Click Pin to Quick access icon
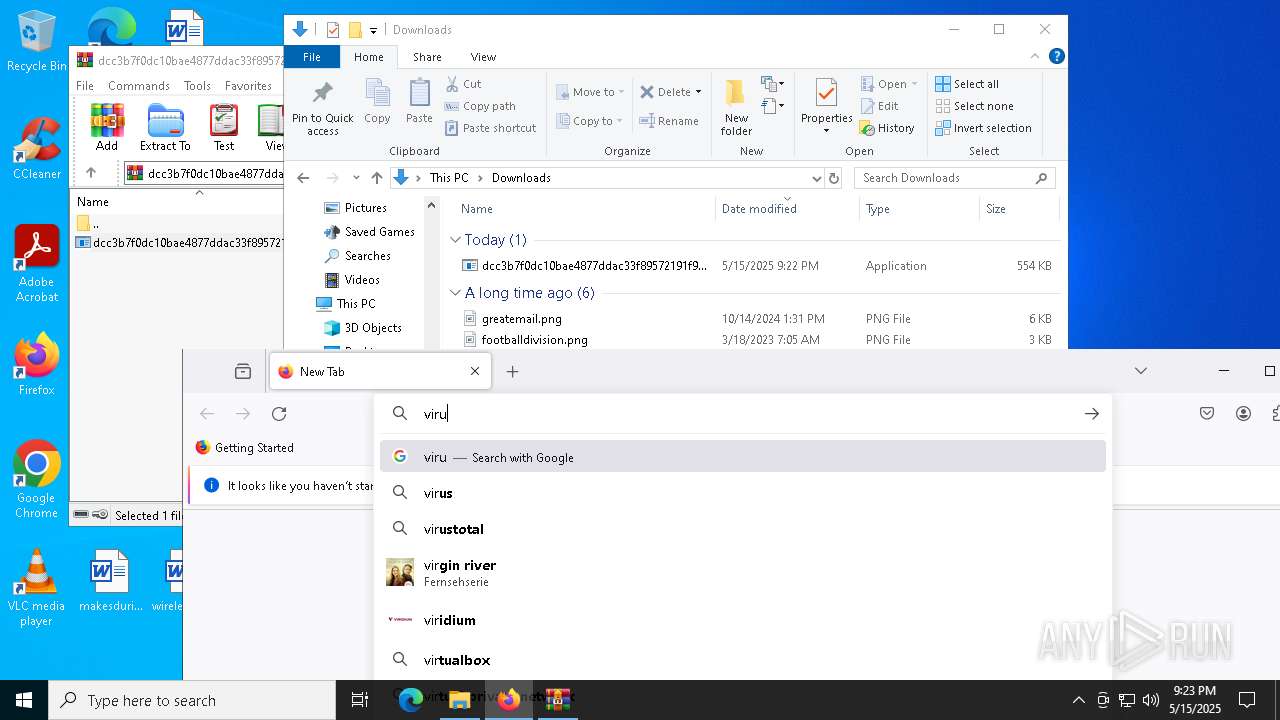Screen dimensions: 1280x720 point(322,108)
